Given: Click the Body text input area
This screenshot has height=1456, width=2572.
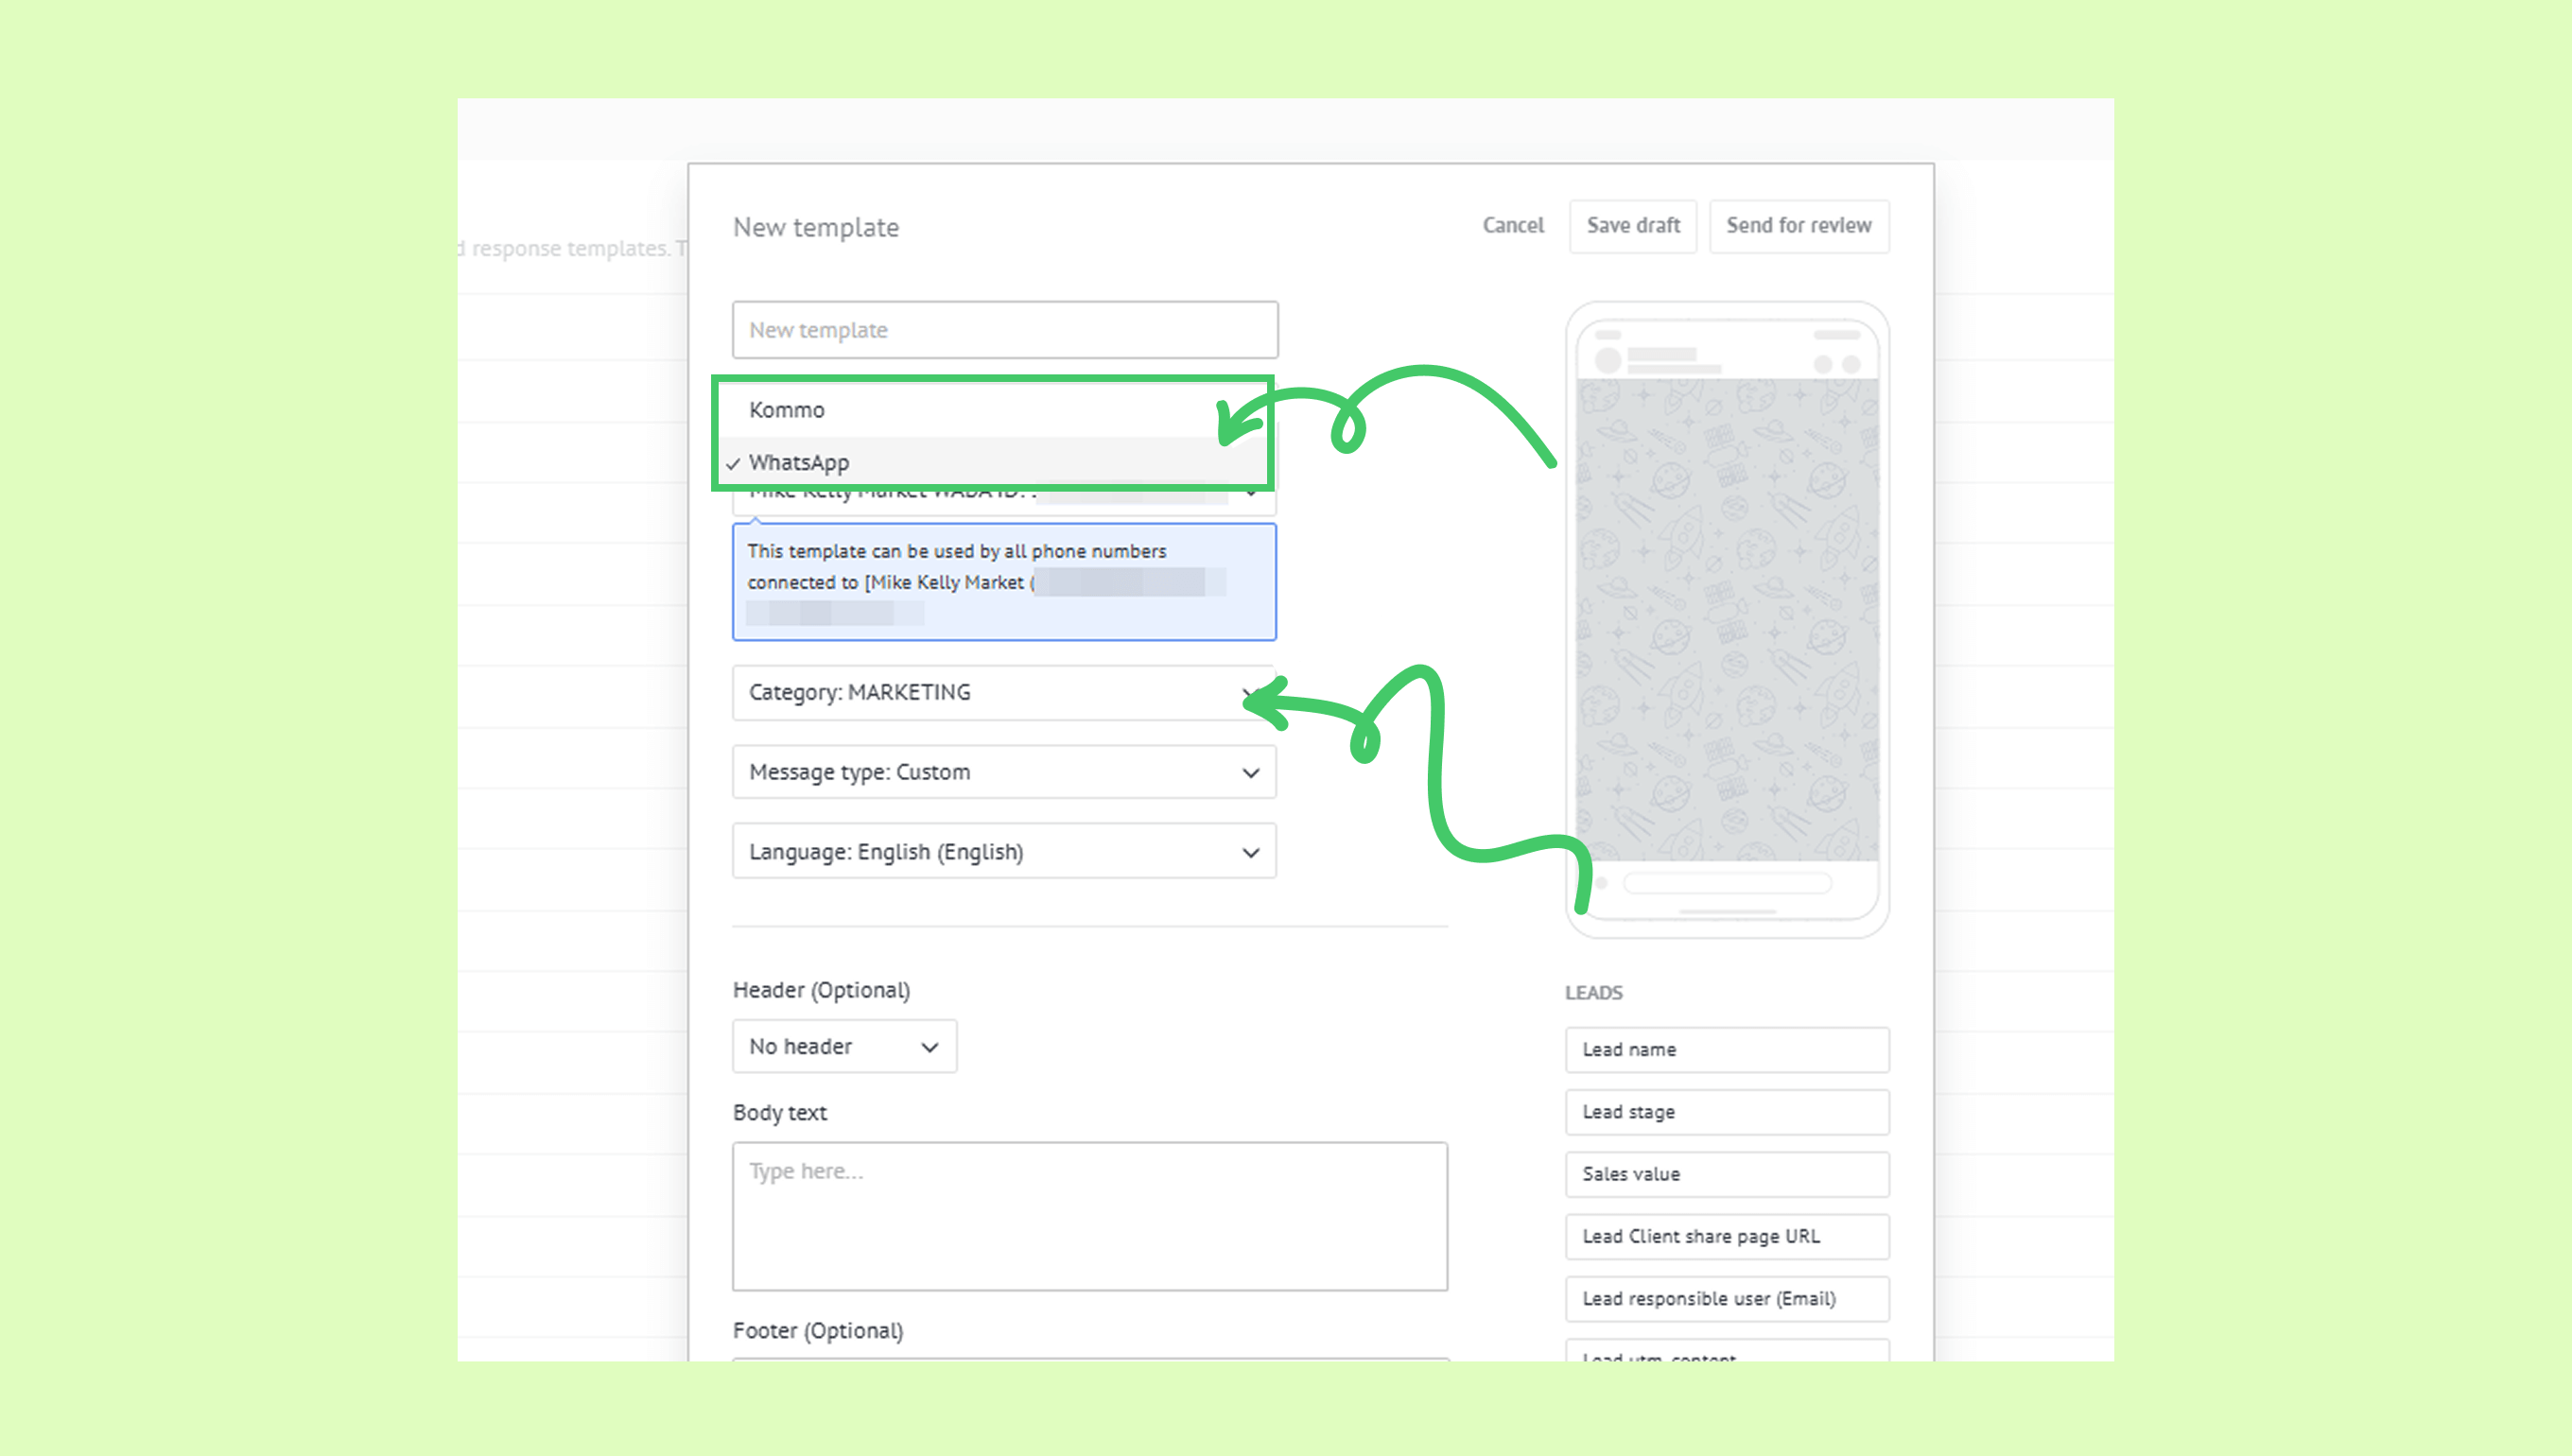Looking at the screenshot, I should (1090, 1217).
